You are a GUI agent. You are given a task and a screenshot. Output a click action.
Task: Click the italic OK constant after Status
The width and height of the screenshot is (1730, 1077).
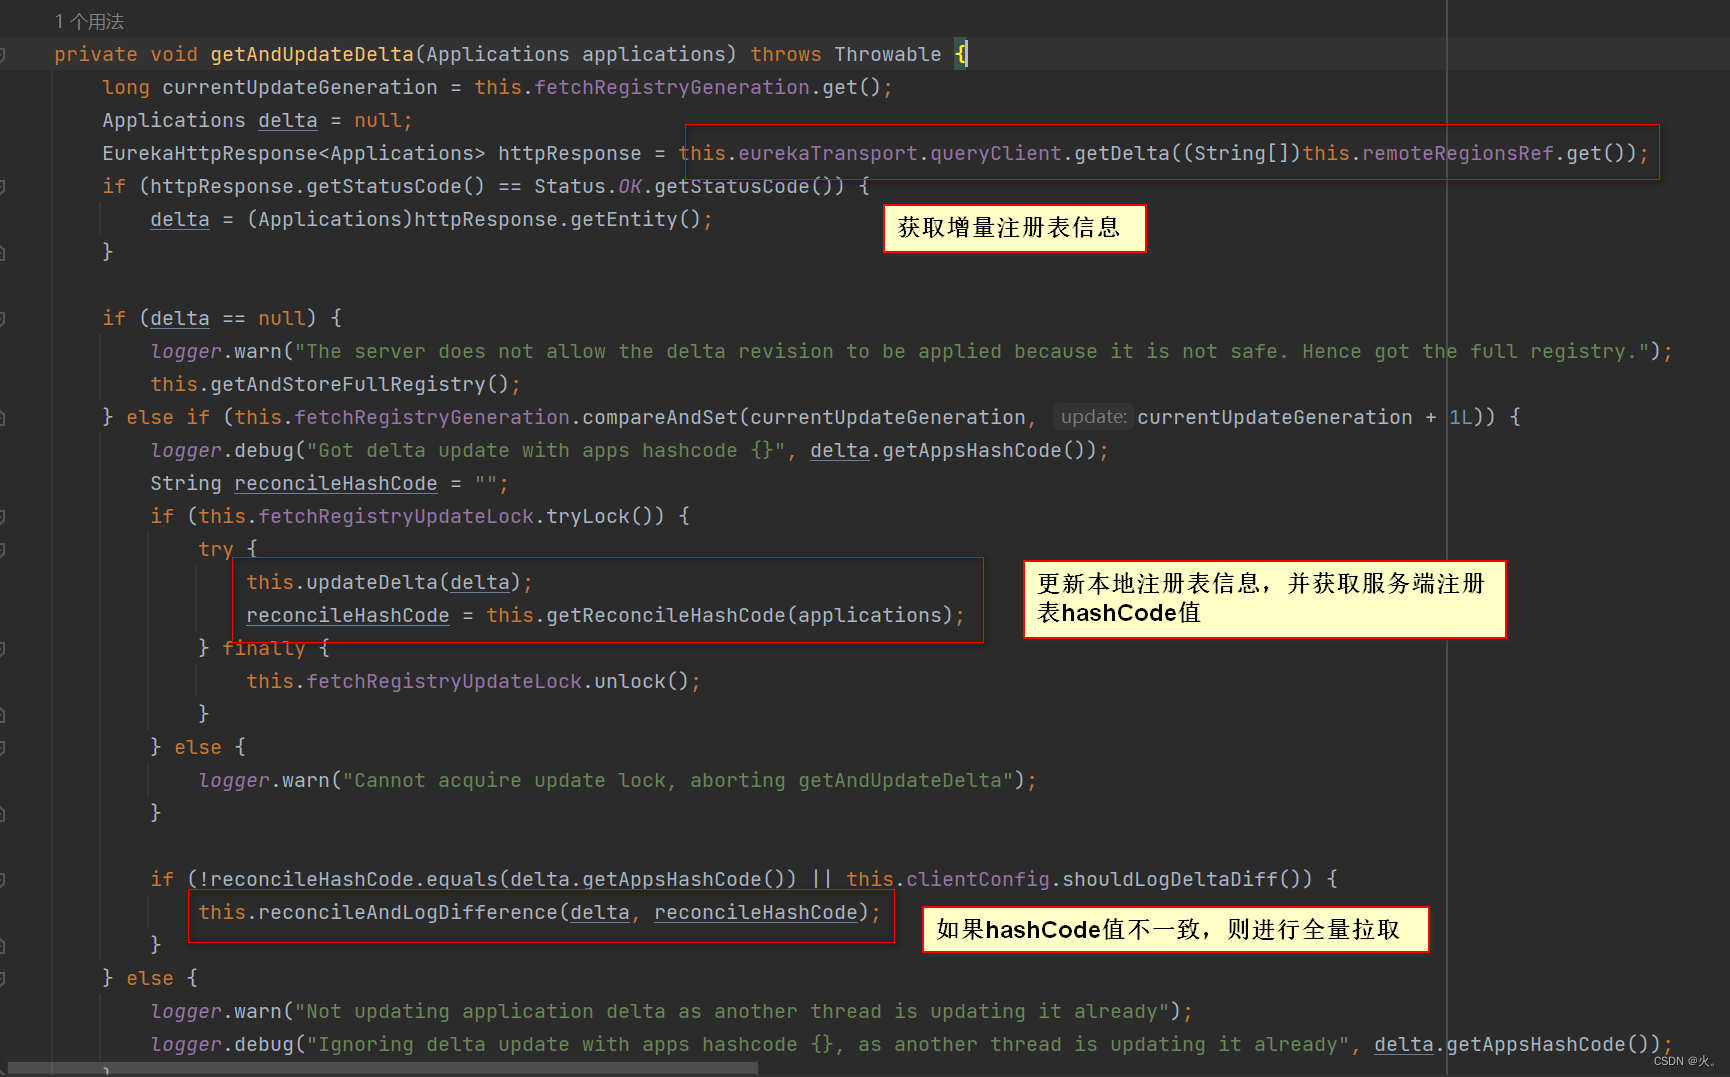click(x=630, y=186)
